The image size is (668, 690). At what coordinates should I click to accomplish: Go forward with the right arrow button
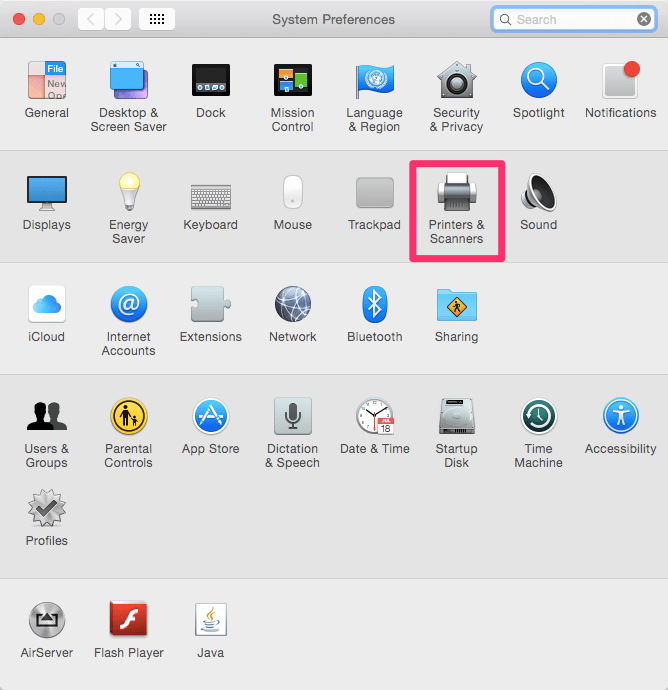[x=118, y=19]
